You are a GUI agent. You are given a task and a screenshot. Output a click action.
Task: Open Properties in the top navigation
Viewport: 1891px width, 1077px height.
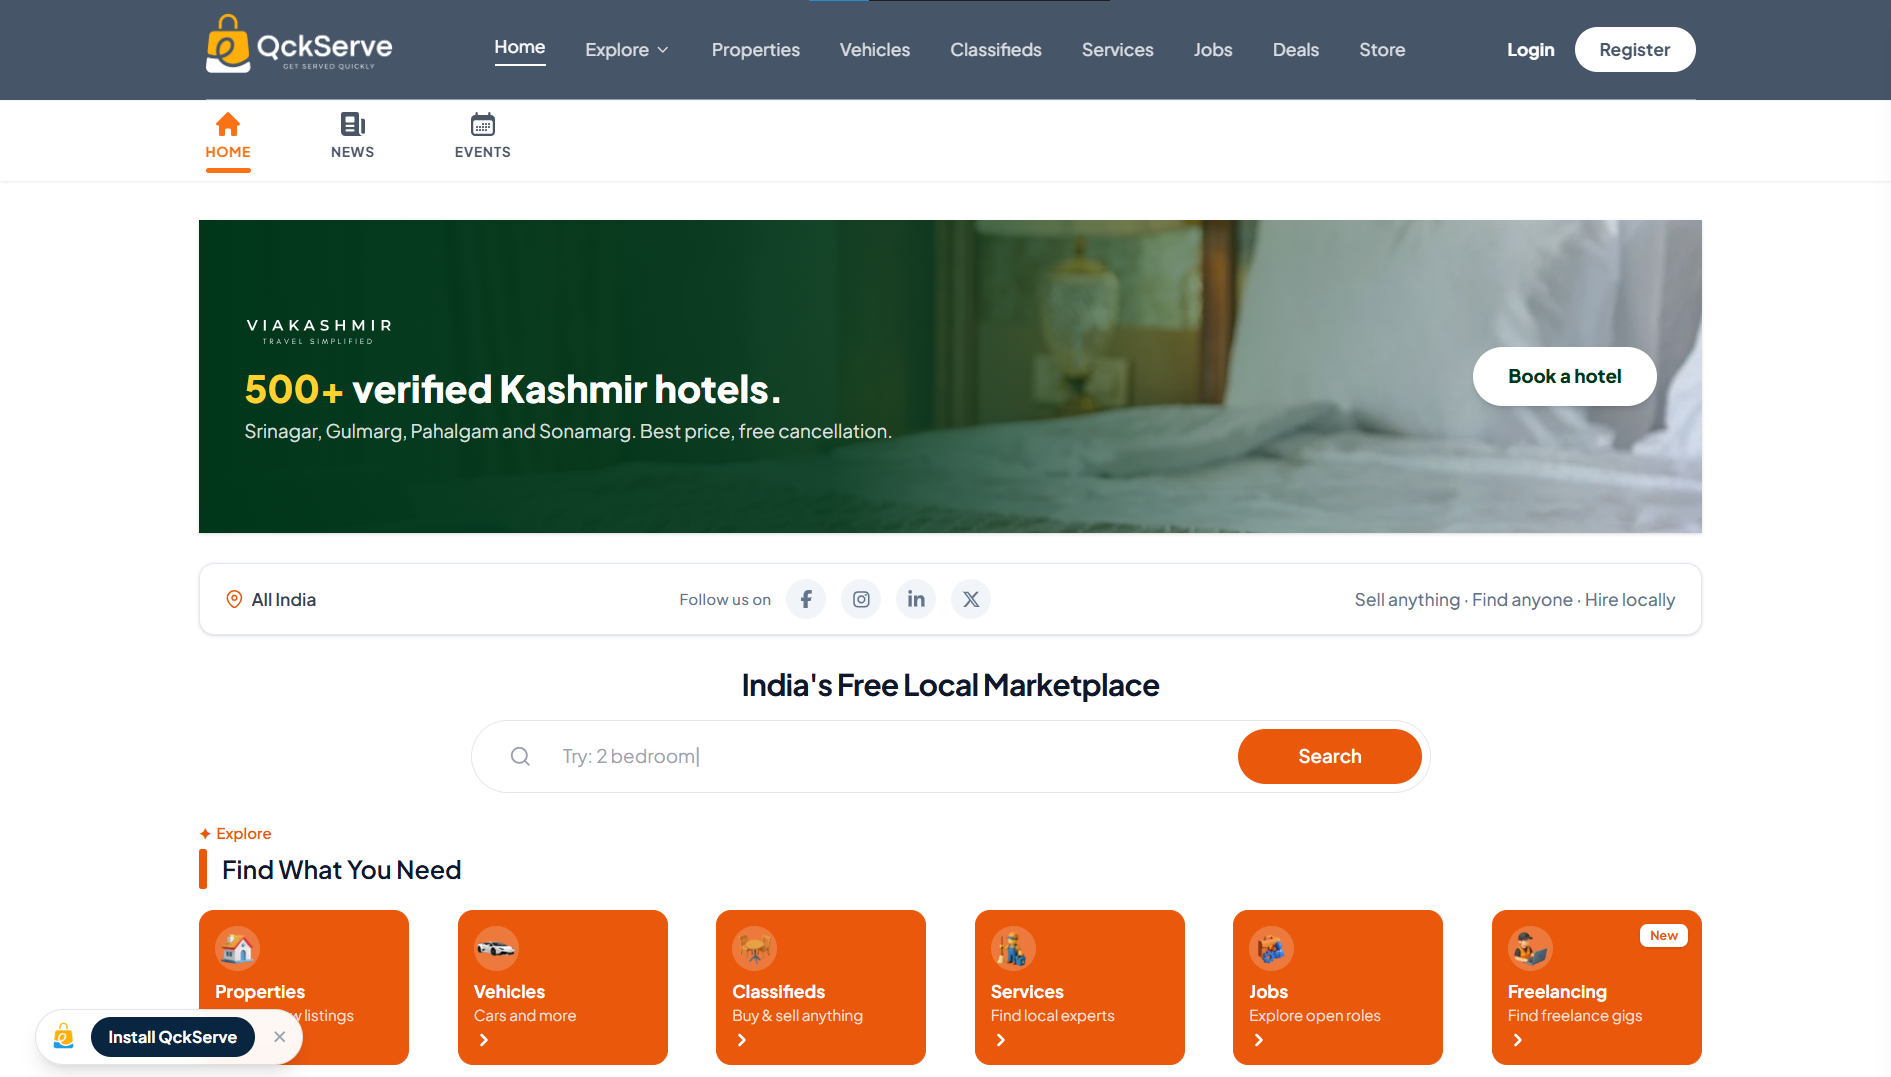[x=756, y=50]
